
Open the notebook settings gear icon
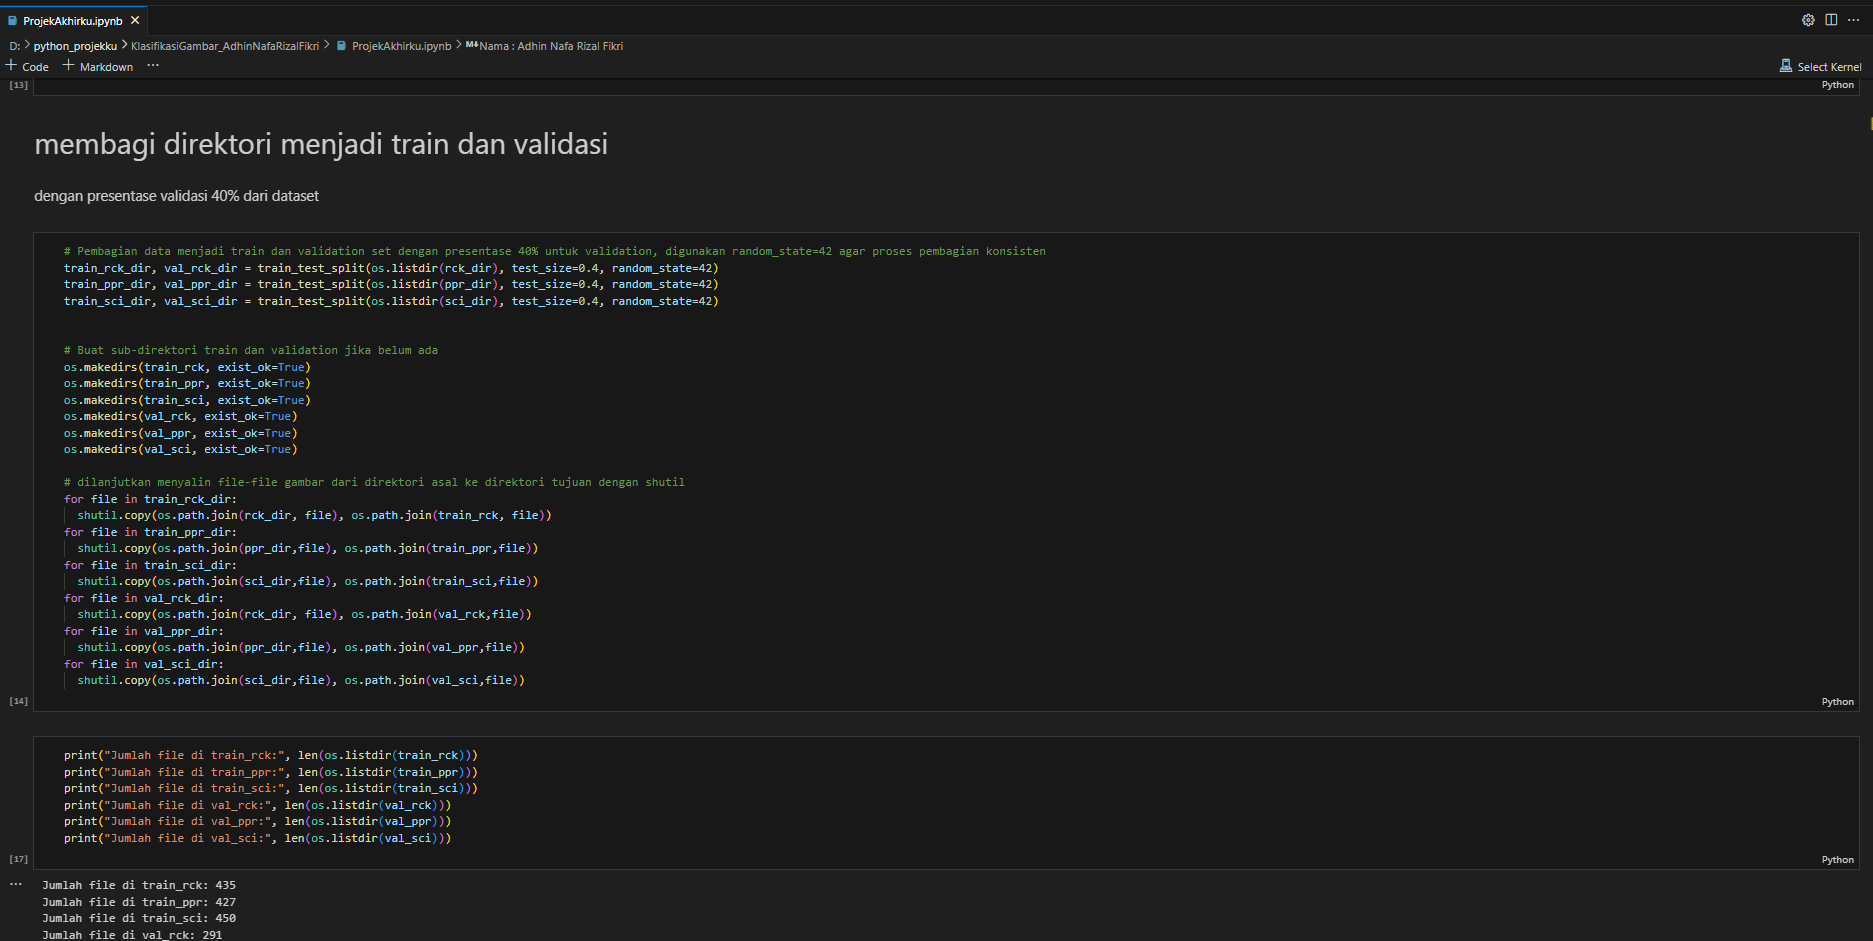pos(1808,20)
